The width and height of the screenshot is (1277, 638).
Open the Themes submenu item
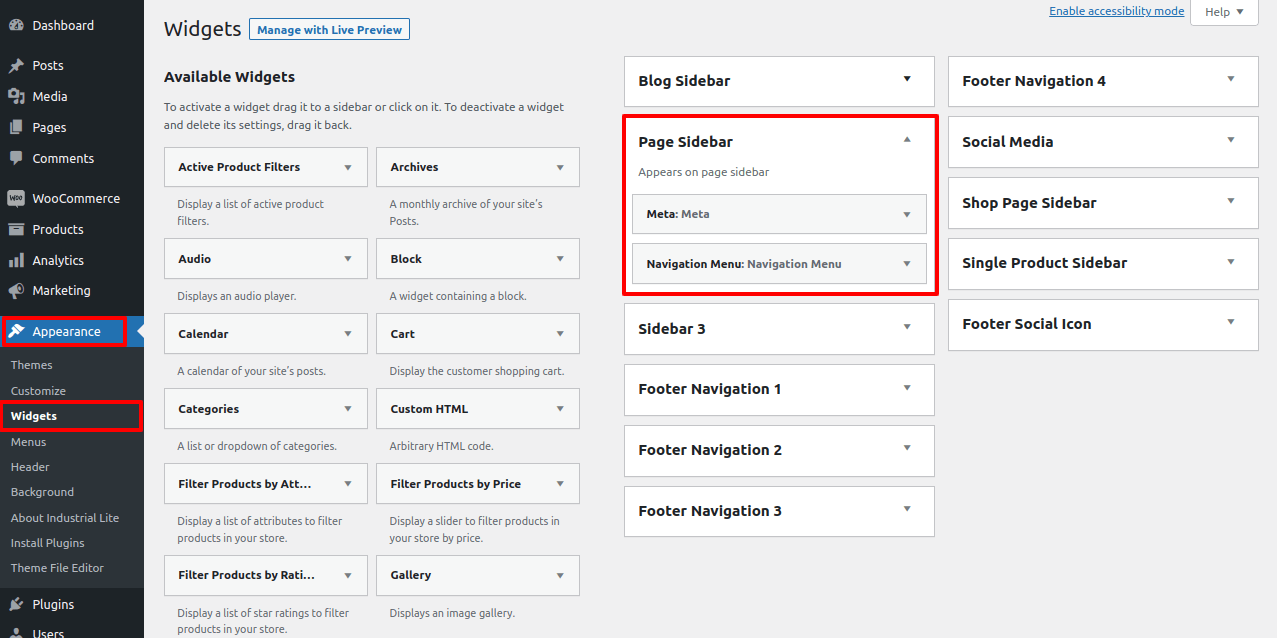(x=32, y=366)
